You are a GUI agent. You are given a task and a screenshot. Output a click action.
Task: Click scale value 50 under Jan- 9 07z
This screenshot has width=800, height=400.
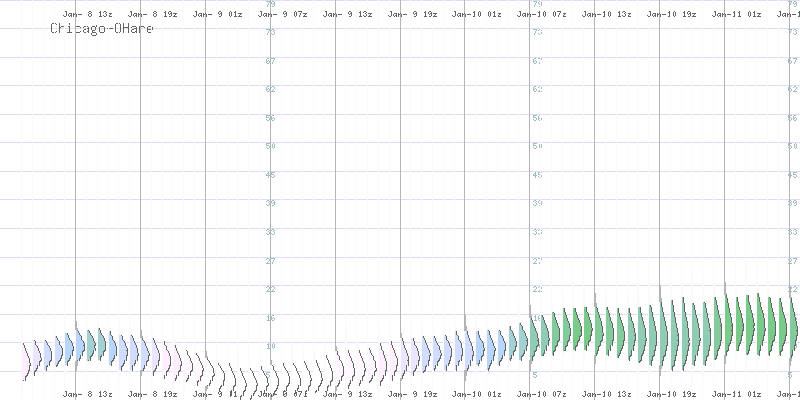pyautogui.click(x=270, y=147)
